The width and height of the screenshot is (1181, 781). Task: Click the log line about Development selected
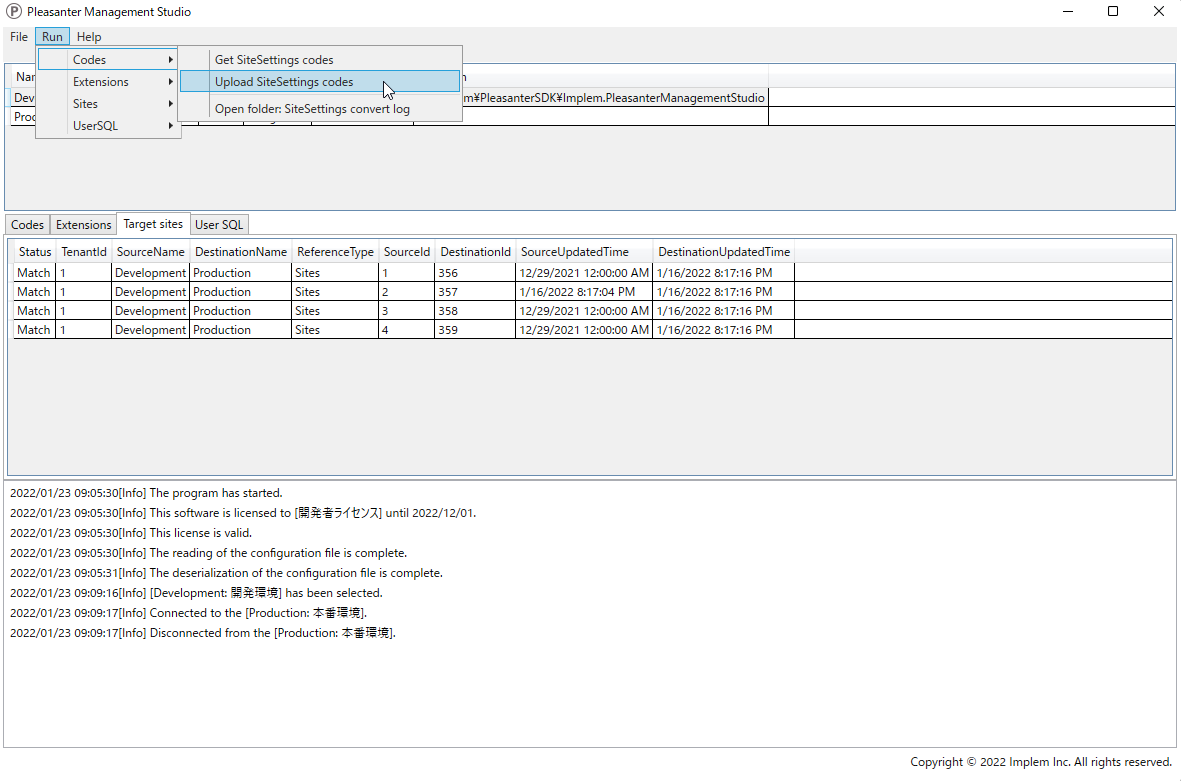pos(196,593)
